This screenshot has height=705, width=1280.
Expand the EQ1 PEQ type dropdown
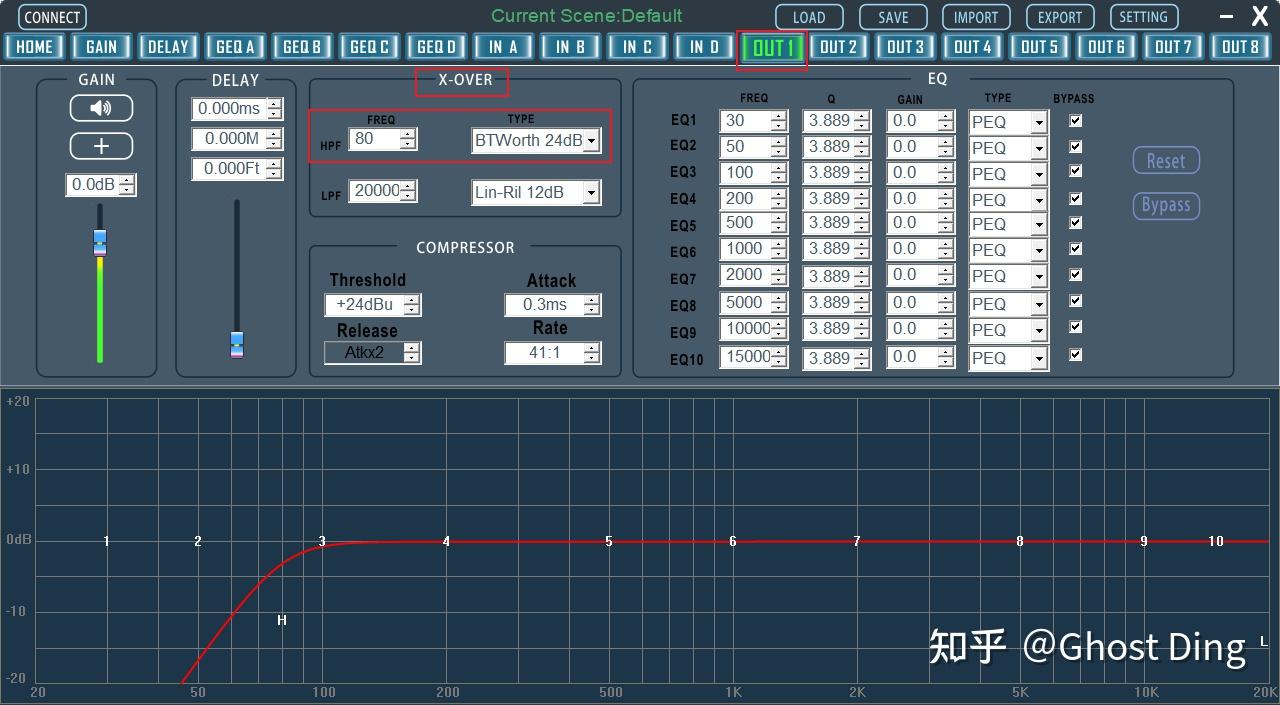(x=1038, y=121)
